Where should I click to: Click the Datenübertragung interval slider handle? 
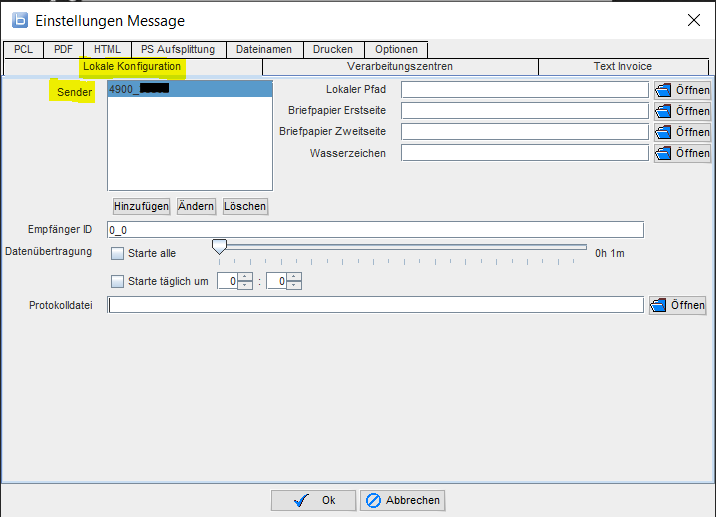(219, 247)
